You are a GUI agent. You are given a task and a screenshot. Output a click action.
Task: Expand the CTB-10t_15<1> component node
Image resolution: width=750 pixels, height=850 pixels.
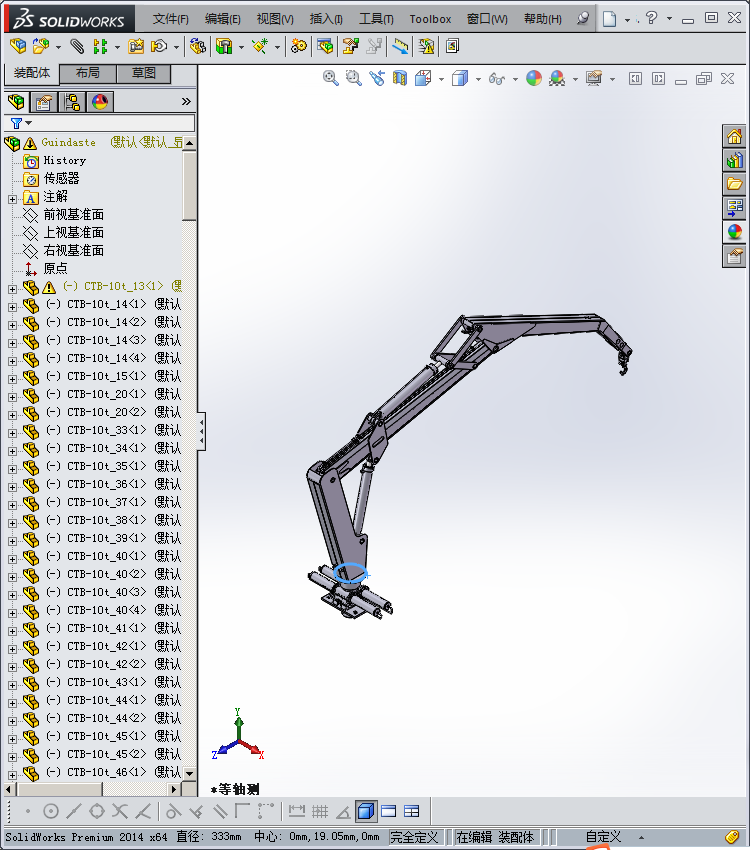pyautogui.click(x=12, y=379)
